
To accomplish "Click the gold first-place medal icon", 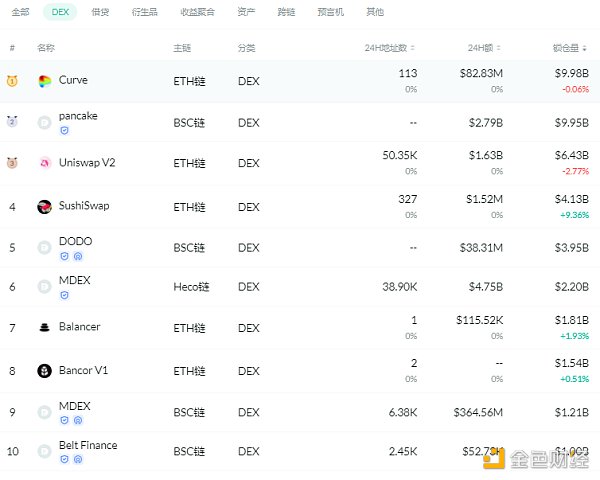I will 12,81.
